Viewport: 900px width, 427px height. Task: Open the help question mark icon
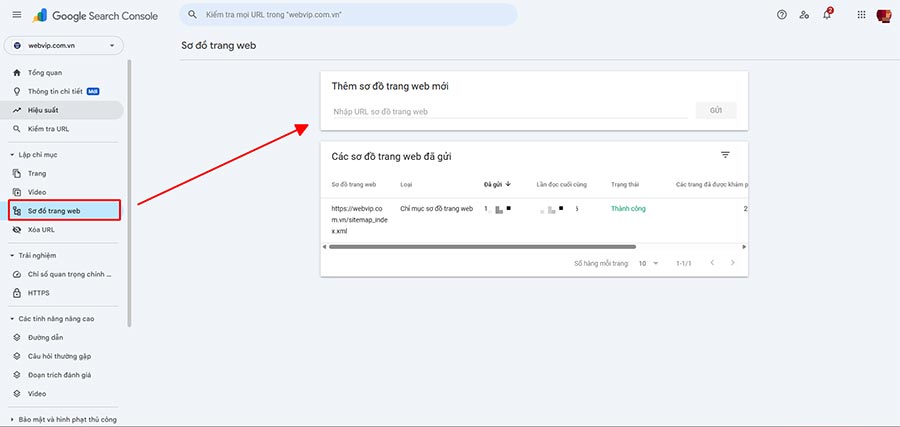[781, 15]
